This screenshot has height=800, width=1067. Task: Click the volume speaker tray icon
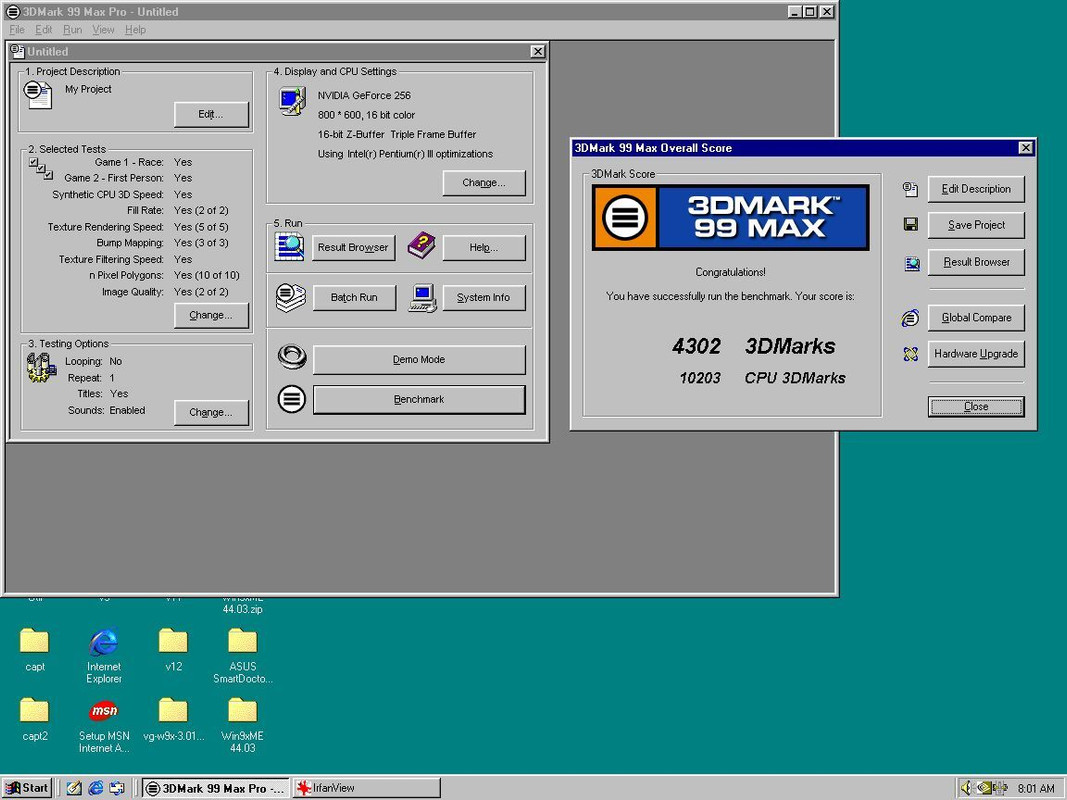(966, 788)
